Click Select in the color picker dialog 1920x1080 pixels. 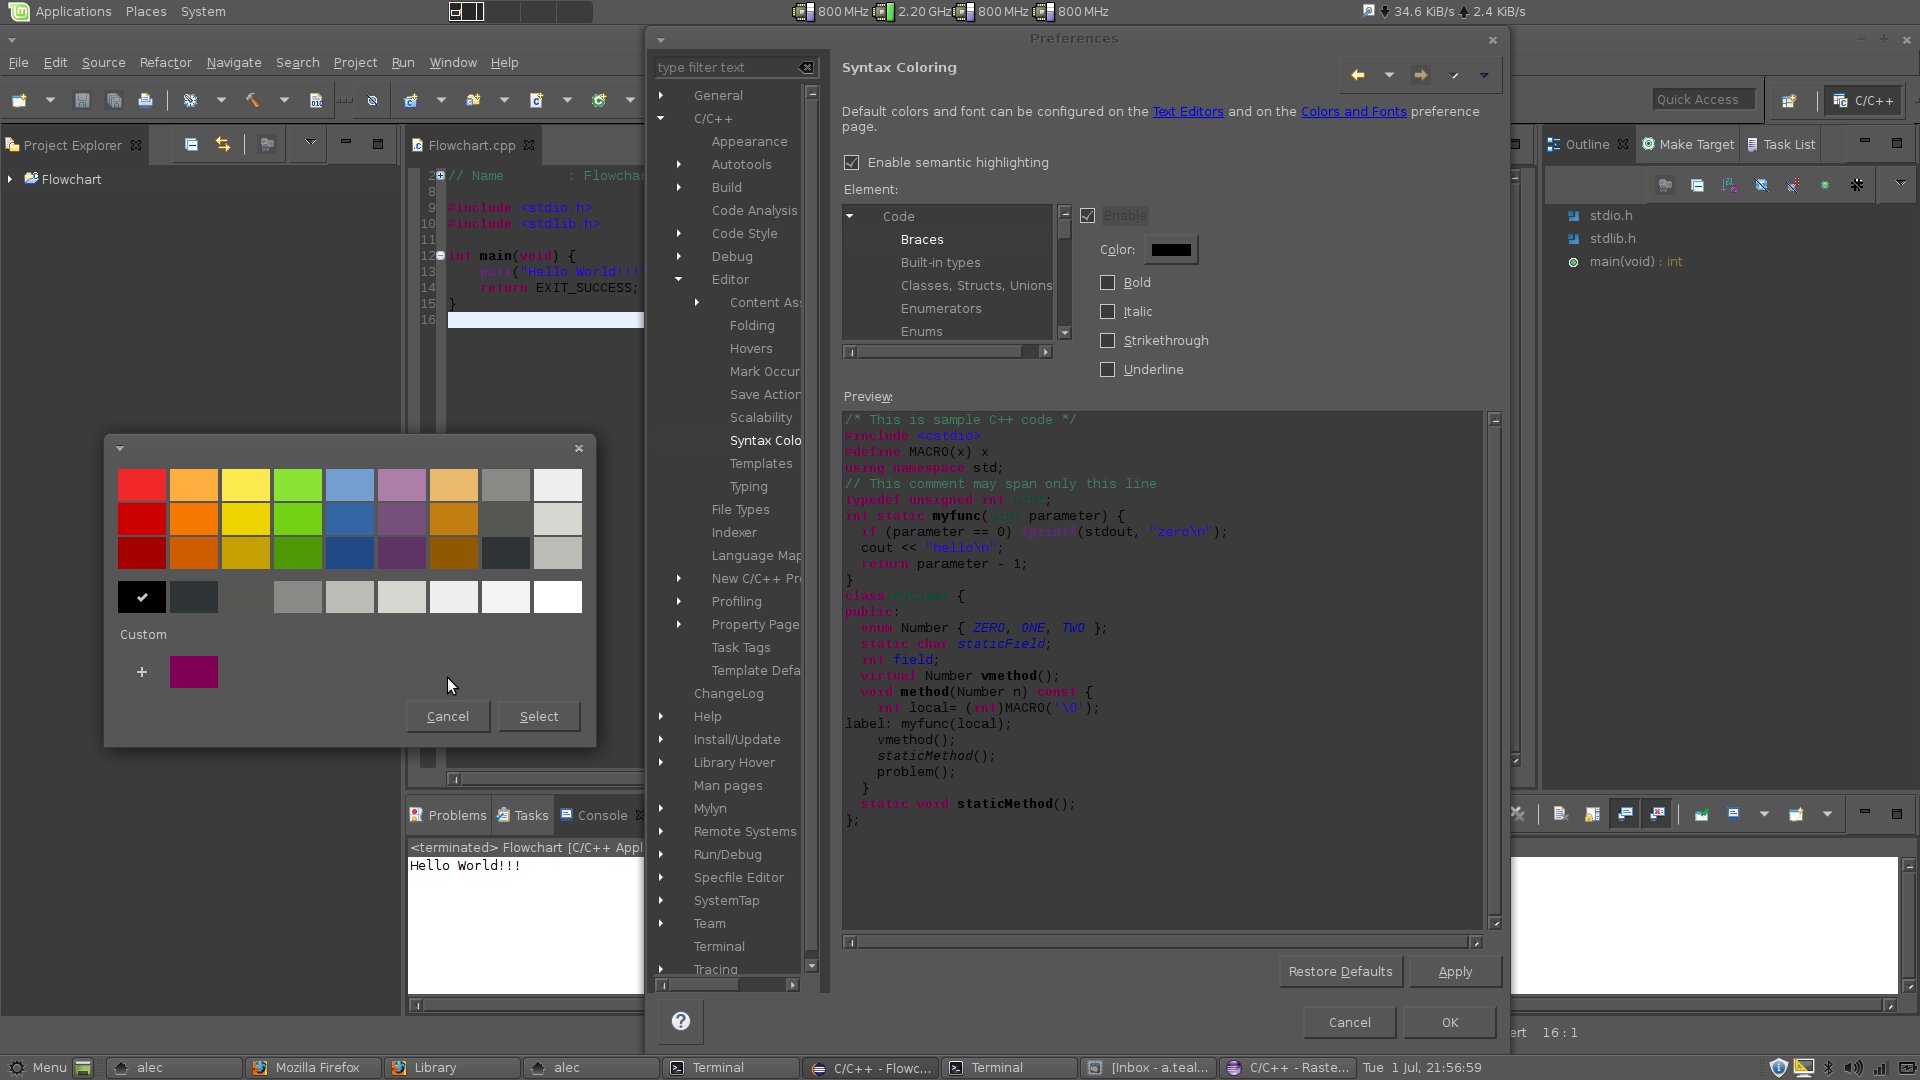(539, 716)
